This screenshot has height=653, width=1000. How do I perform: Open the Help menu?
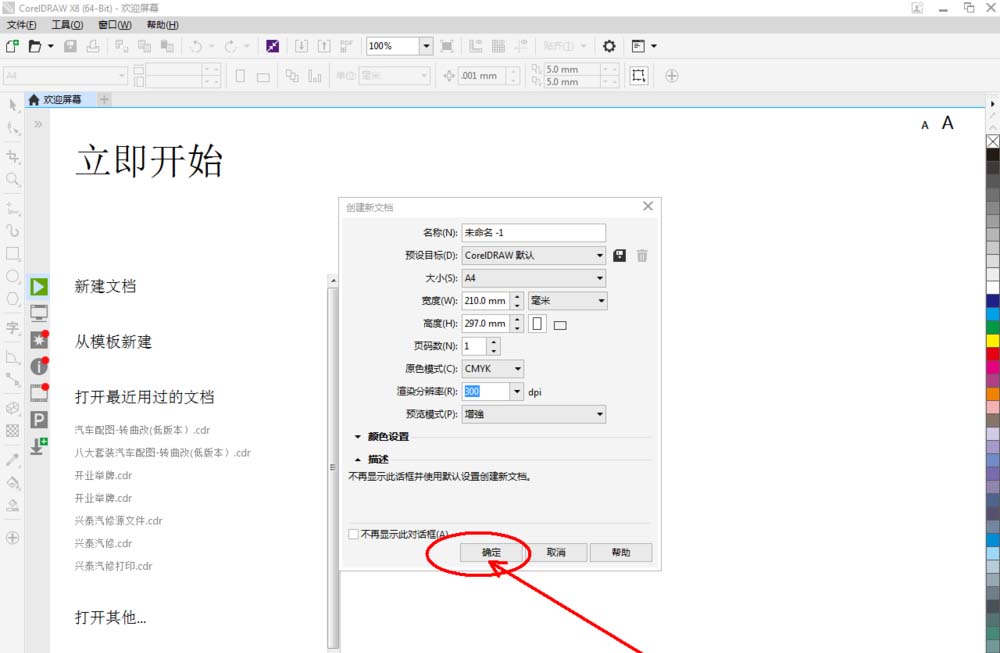(x=163, y=25)
